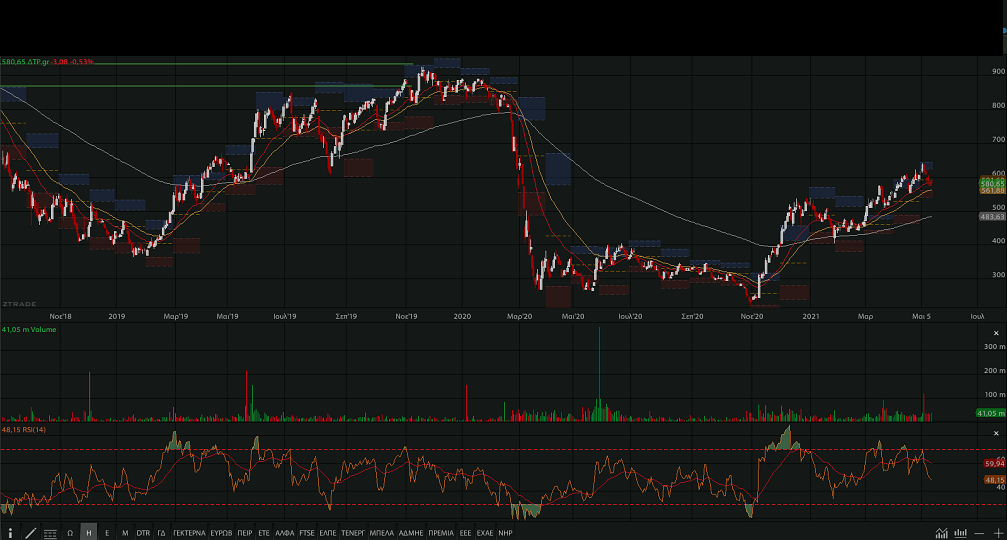Load the ΓΕΚΤΕΡΝΑ symbol chart
Image resolution: width=1007 pixels, height=540 pixels.
click(189, 532)
